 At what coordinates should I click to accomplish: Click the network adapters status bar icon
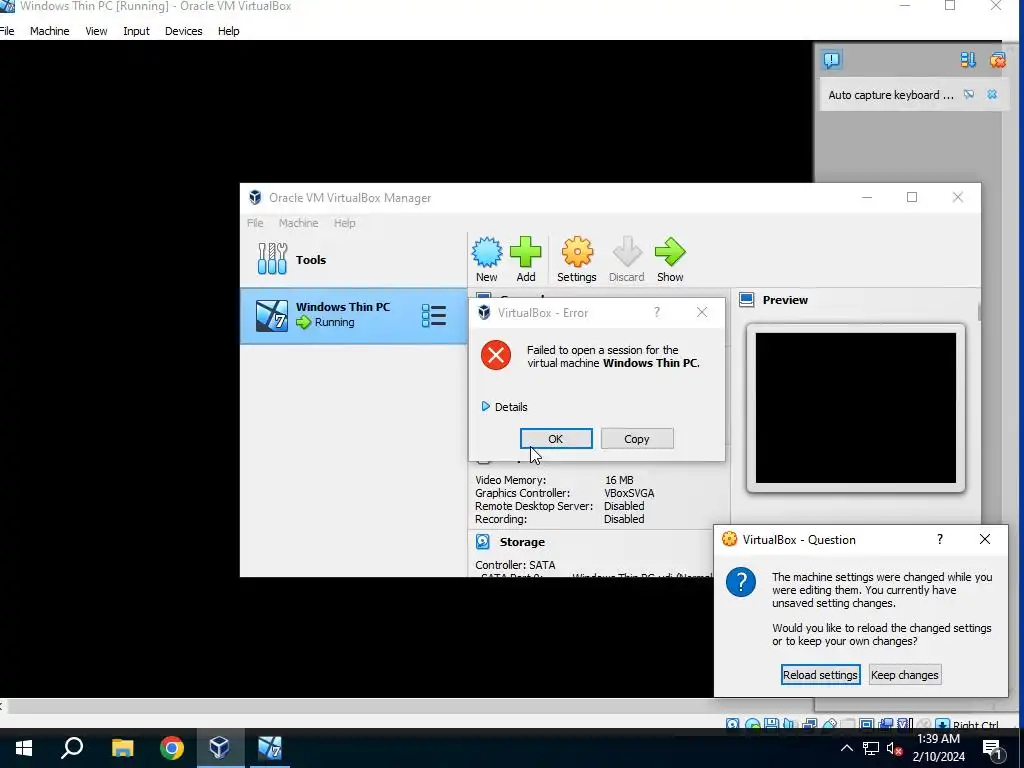coord(810,724)
